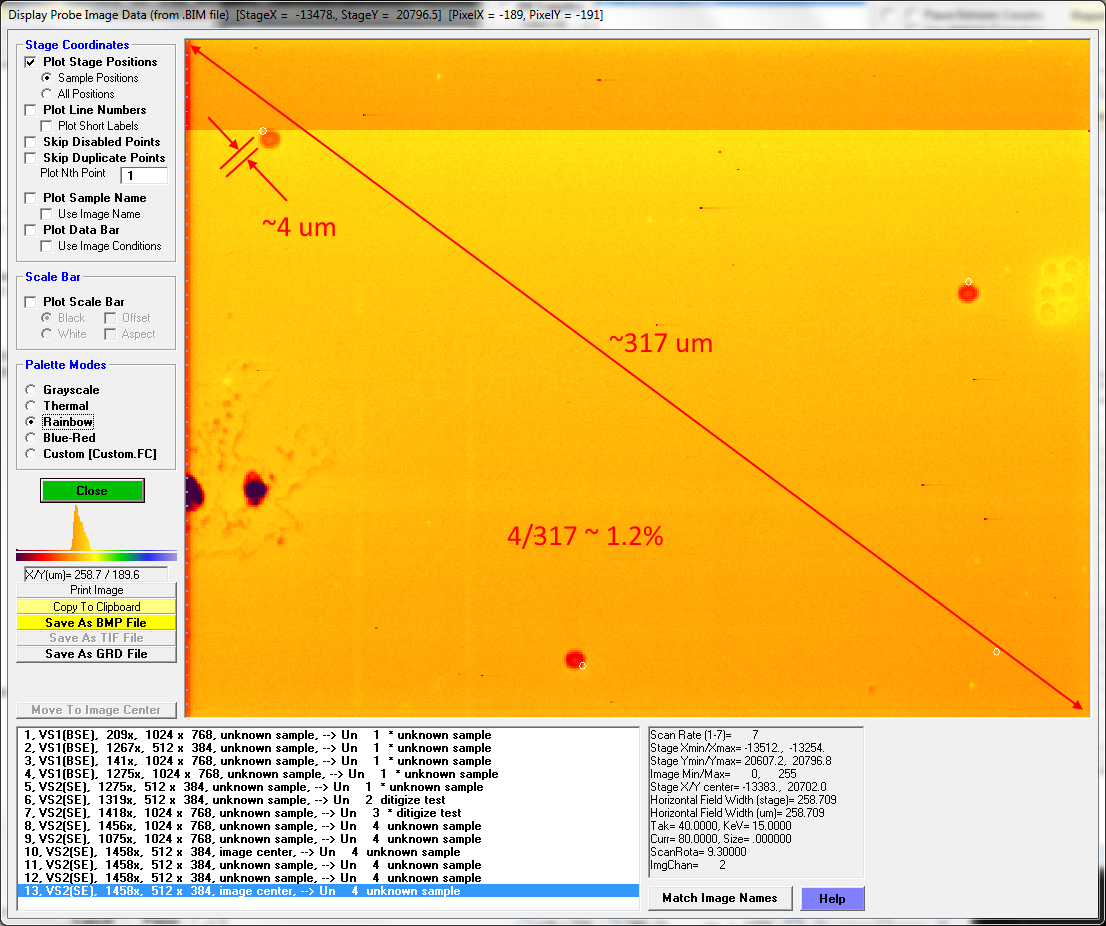Click the Print Image button

point(96,591)
